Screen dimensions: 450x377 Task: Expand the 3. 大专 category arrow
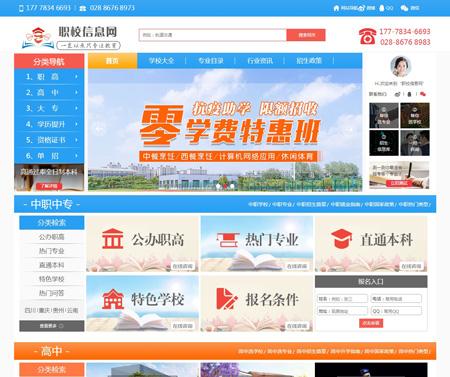[x=76, y=108]
